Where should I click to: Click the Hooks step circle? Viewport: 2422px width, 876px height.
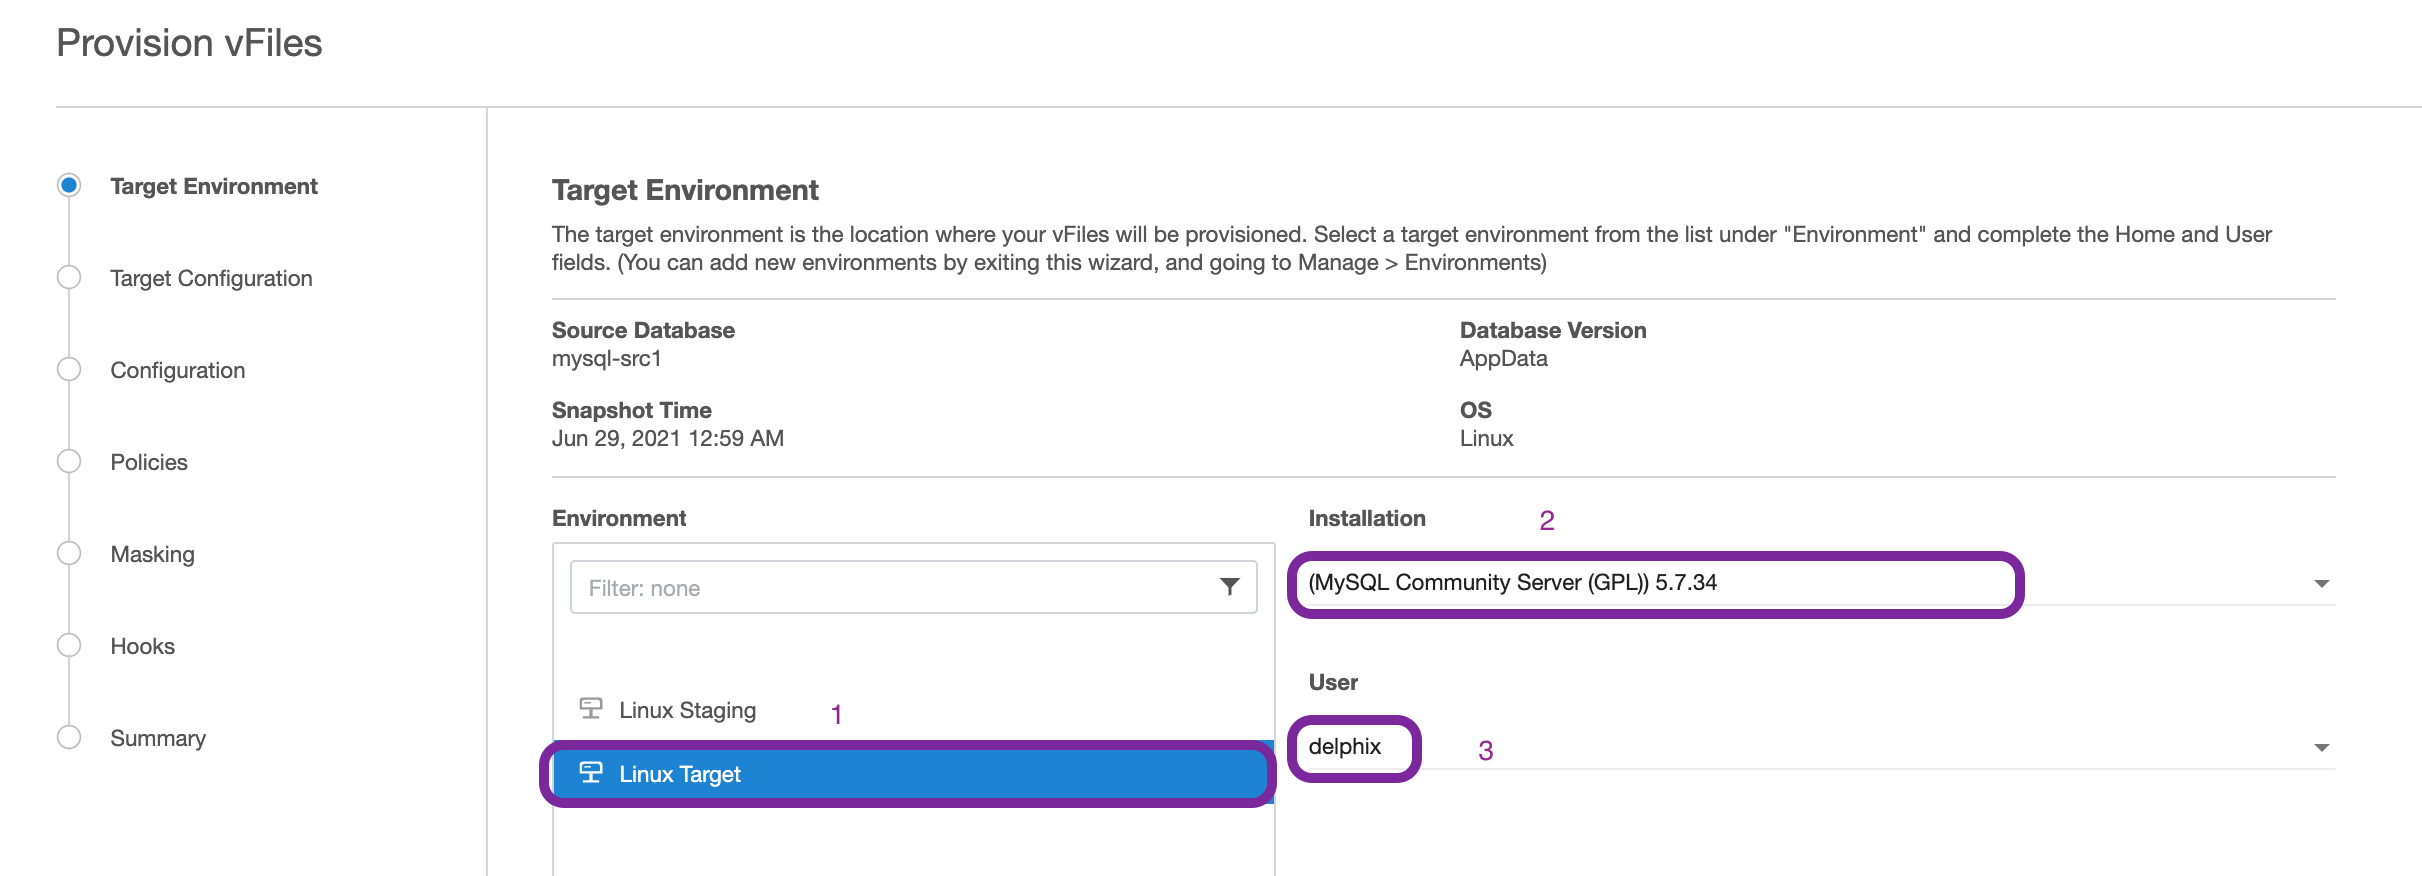[x=69, y=646]
